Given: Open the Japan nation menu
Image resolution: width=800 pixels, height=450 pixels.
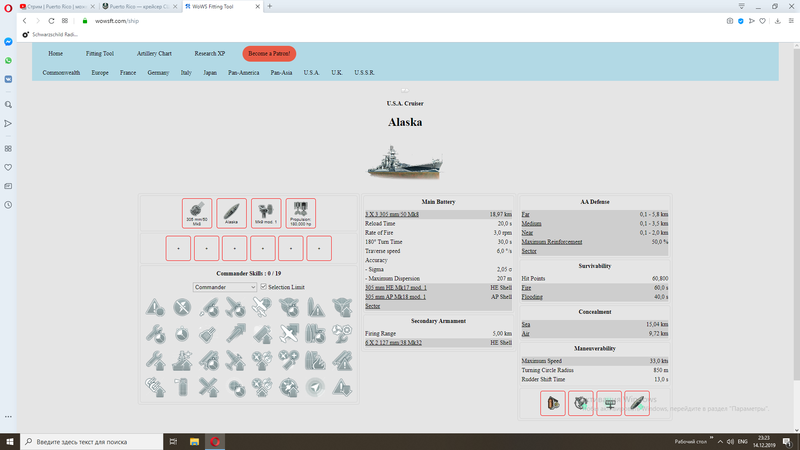Looking at the screenshot, I should 210,73.
